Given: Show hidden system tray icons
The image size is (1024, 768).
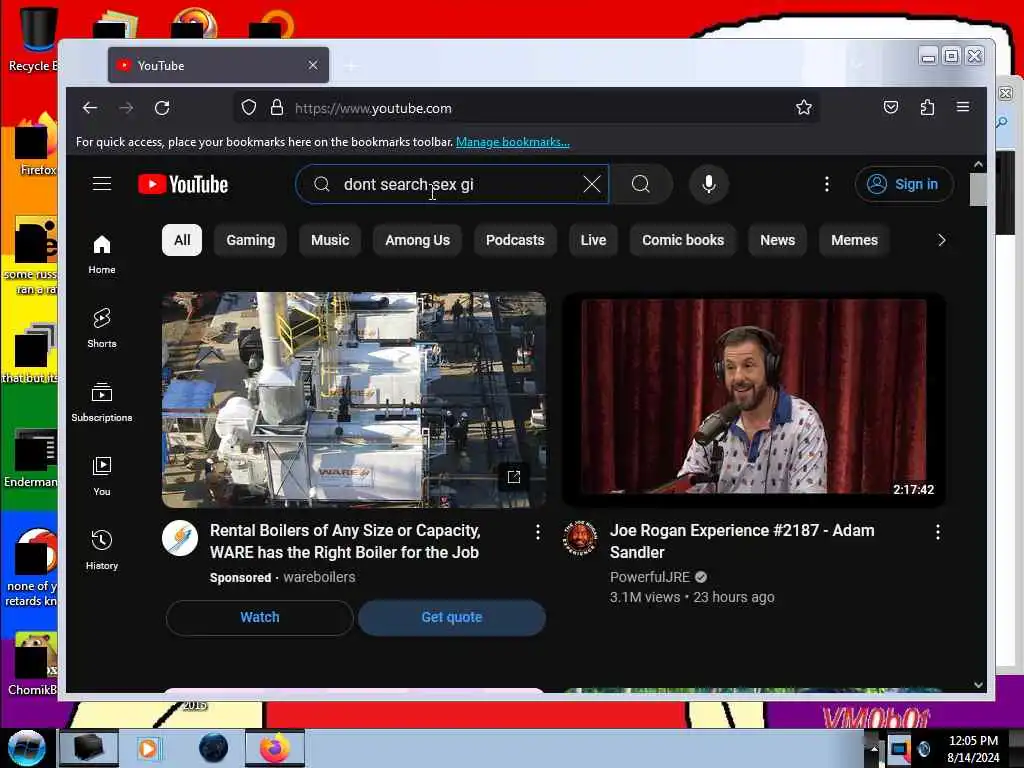Looking at the screenshot, I should tap(873, 748).
